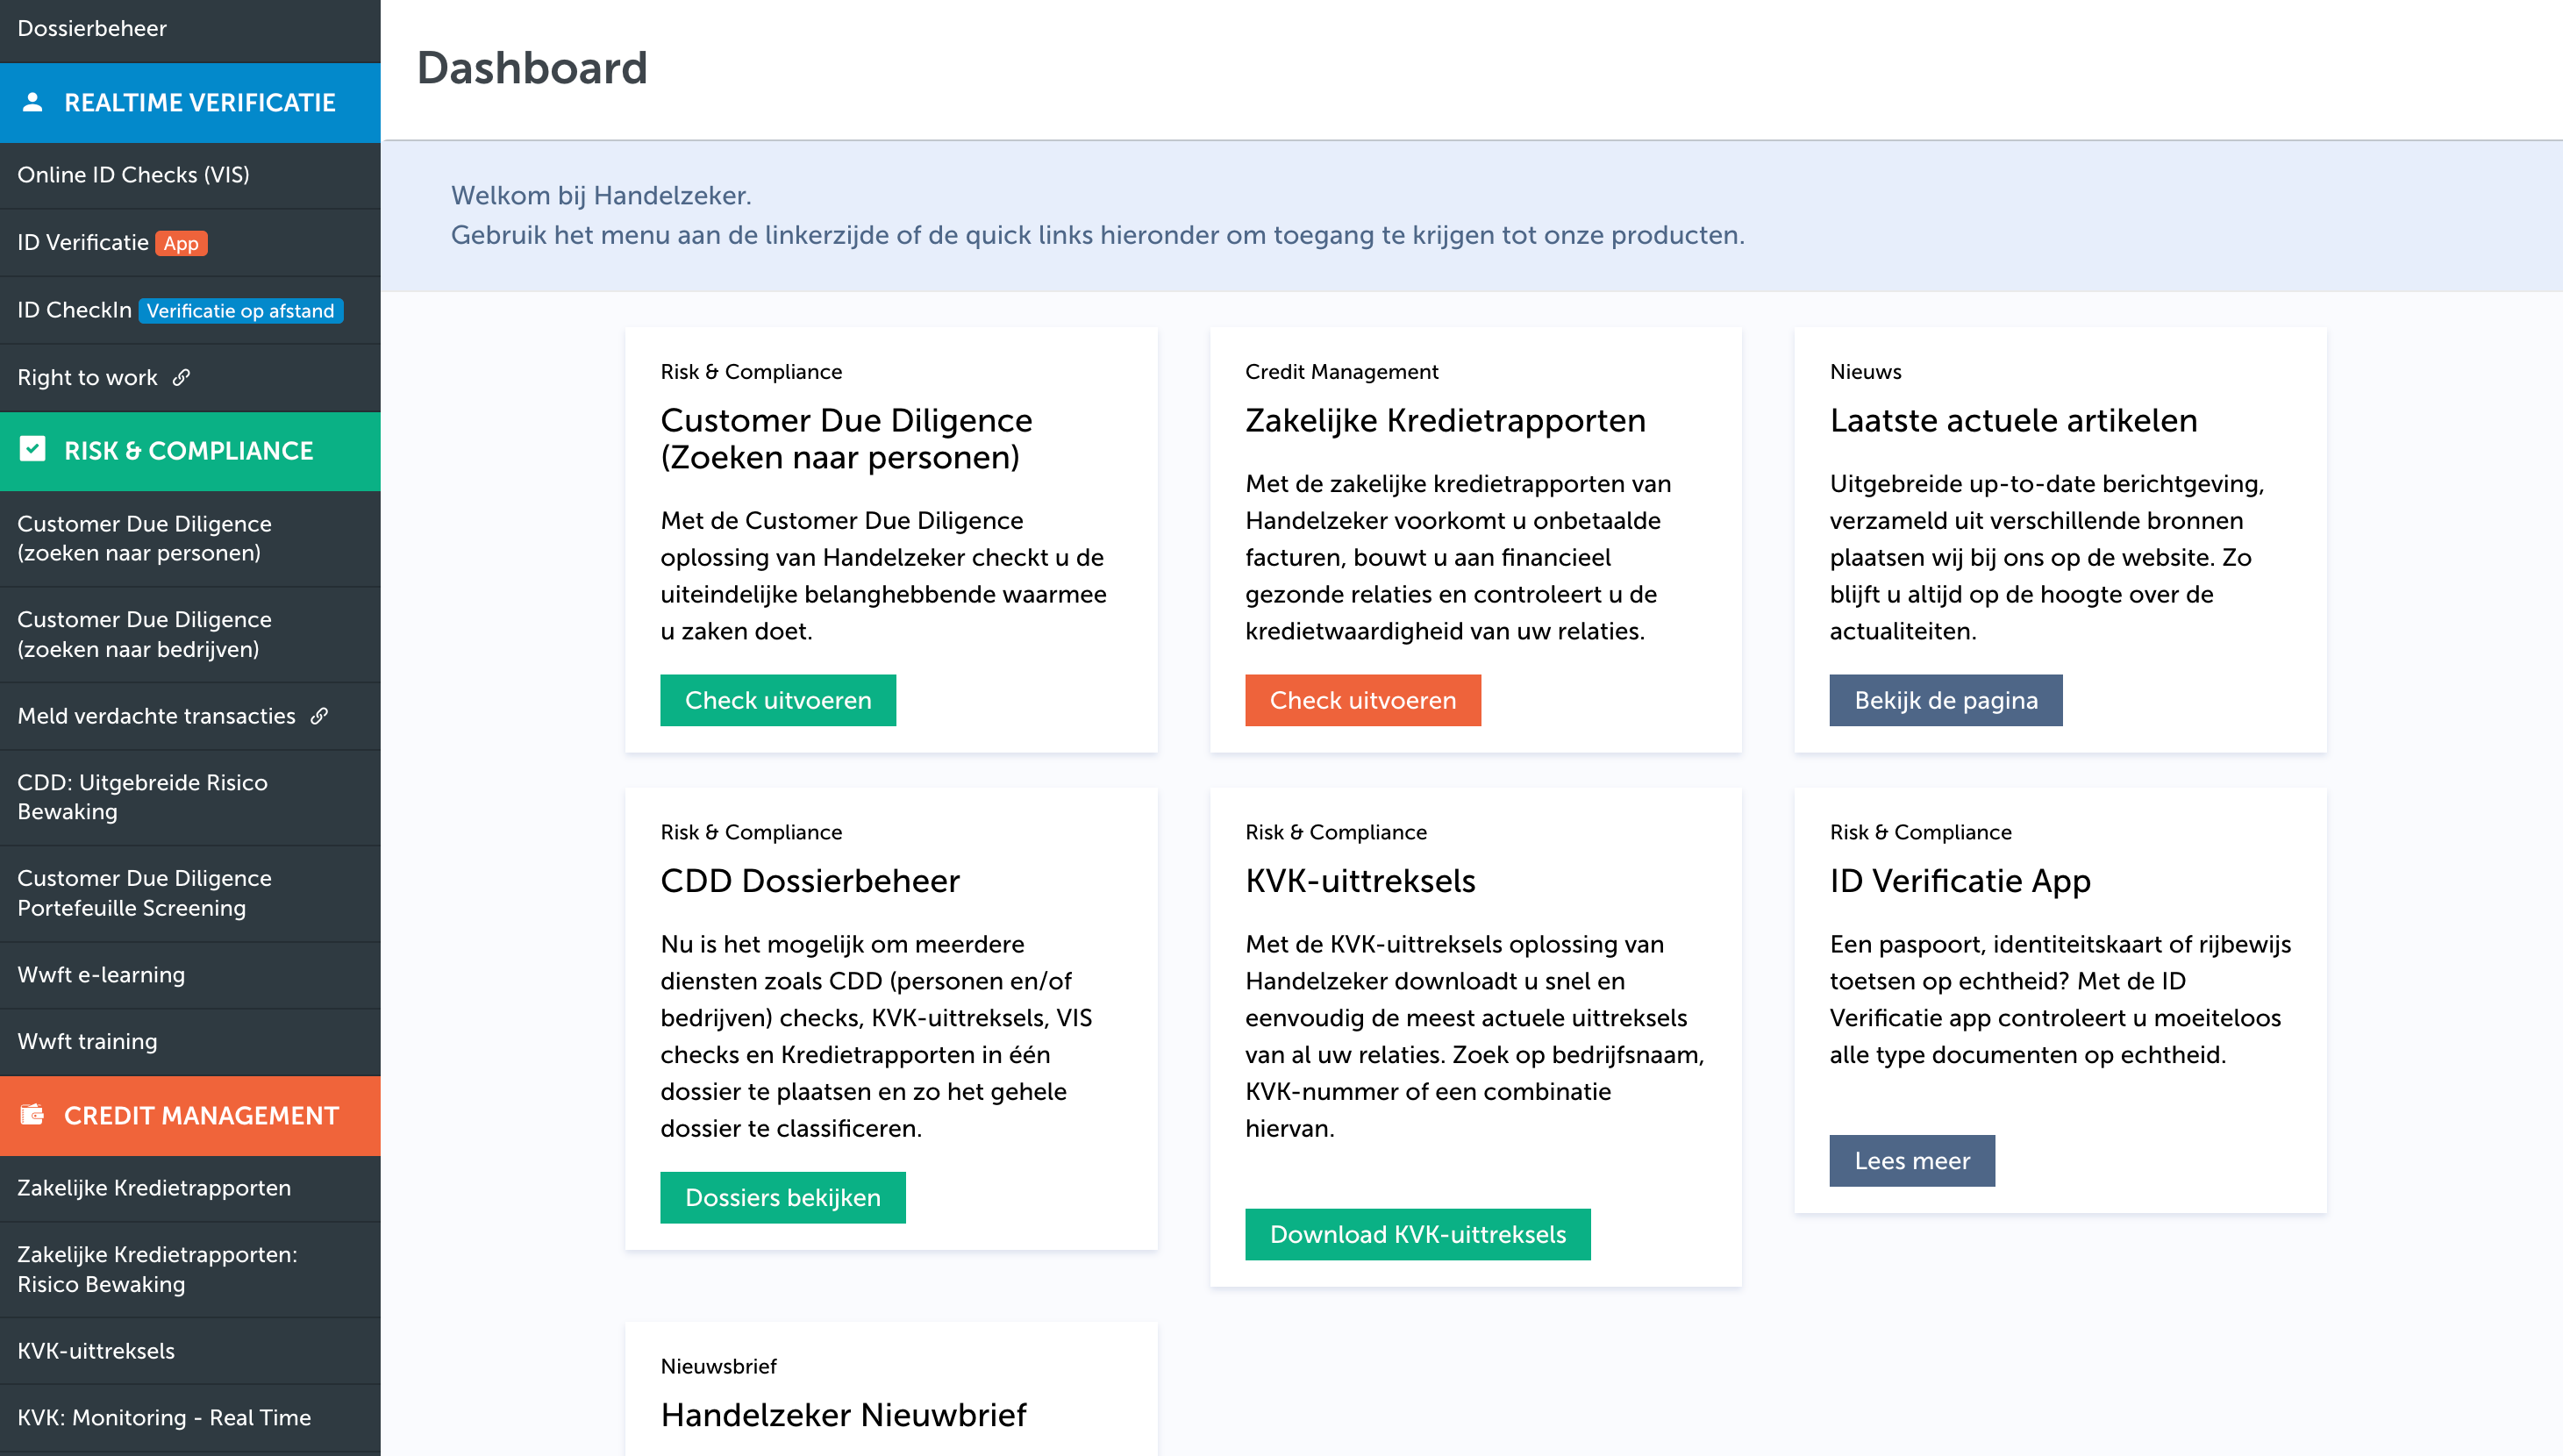2563x1456 pixels.
Task: Click the checkmark icon beside Risk & Compliance
Action: tap(33, 449)
